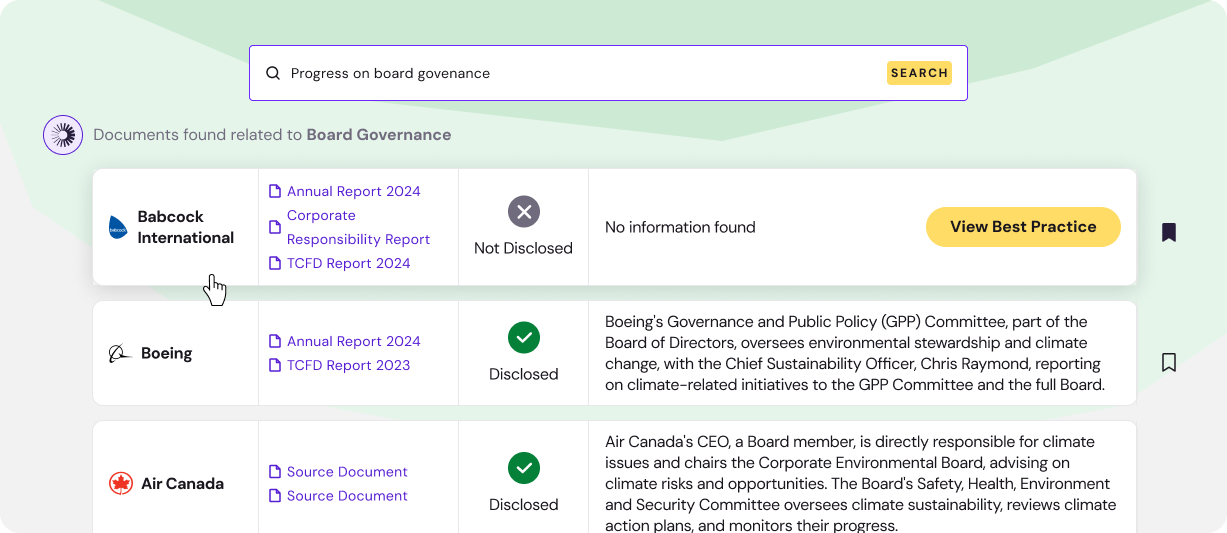Click the View Best Practice button

tap(1022, 227)
